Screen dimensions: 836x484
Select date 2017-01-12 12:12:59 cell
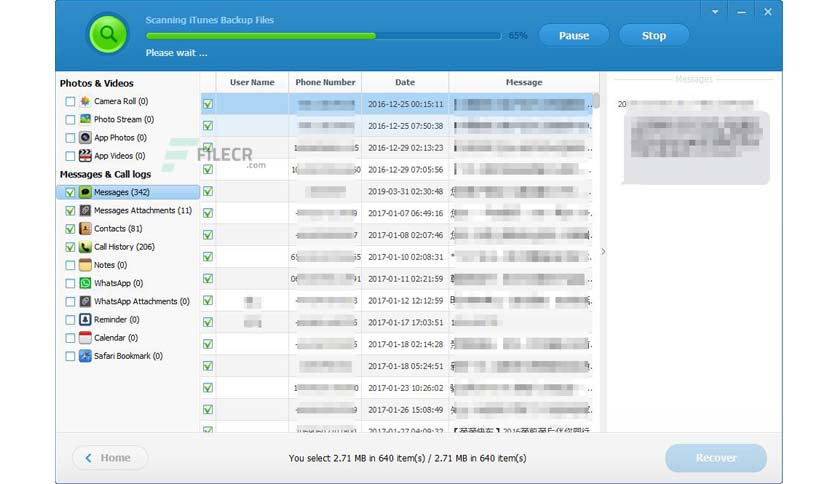tap(405, 301)
